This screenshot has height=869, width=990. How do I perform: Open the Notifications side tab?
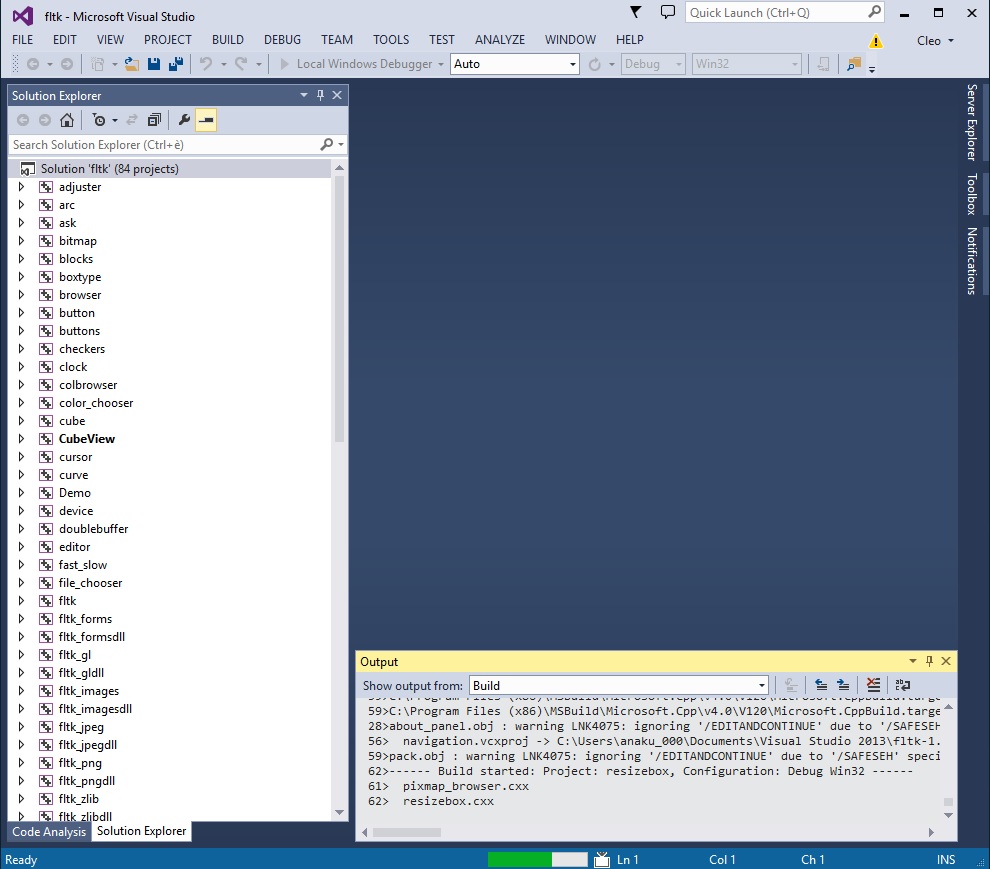click(972, 261)
